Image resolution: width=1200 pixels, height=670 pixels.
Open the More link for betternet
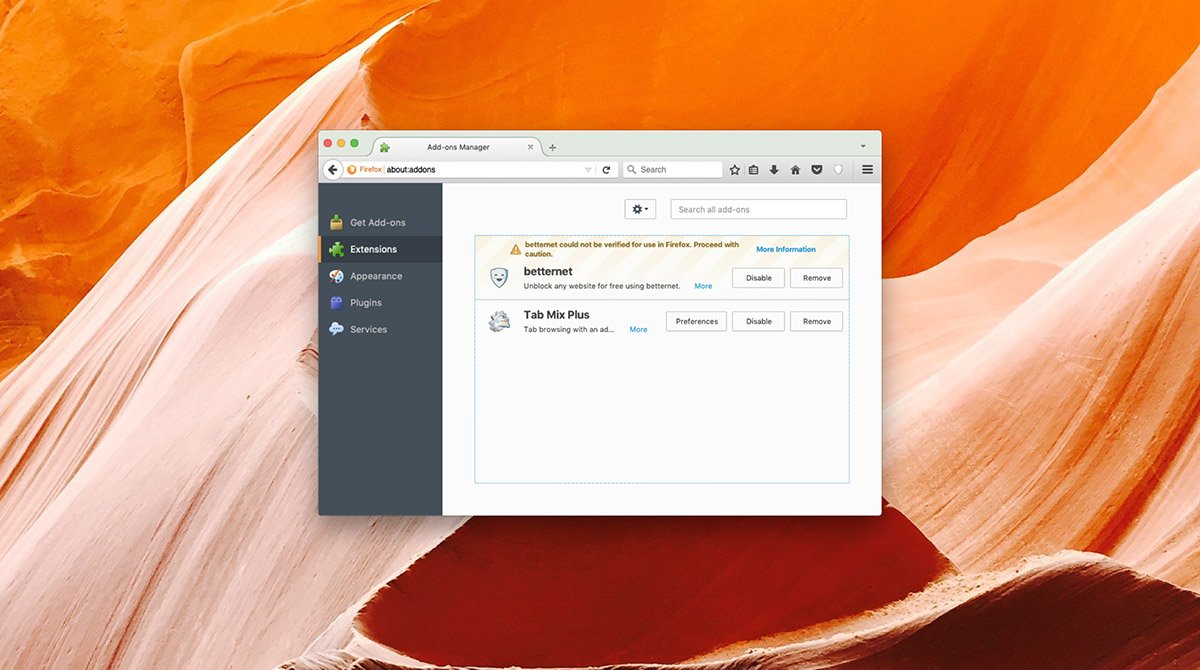(x=703, y=286)
